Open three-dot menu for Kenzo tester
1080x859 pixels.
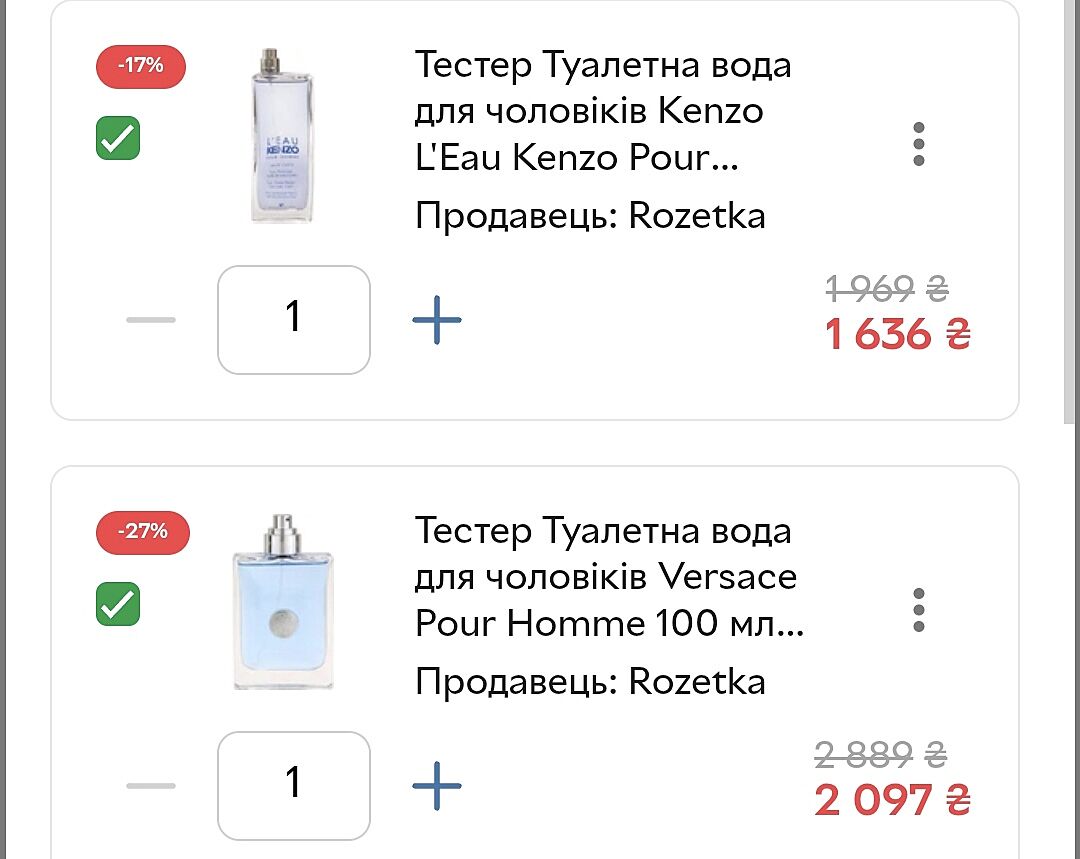919,145
